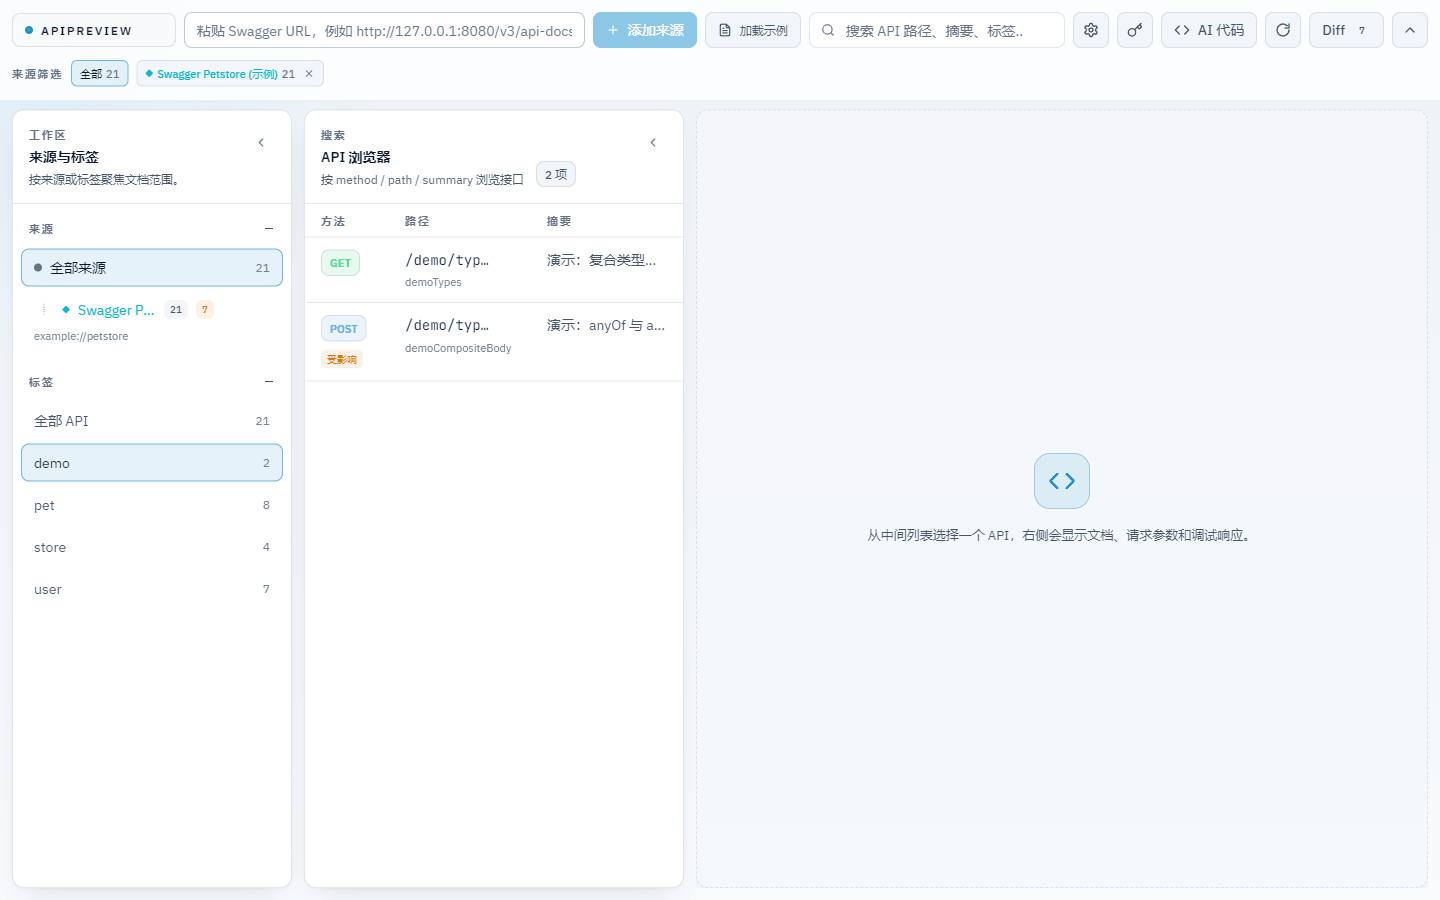Open the GET /demo/typ... API row
The width and height of the screenshot is (1440, 900).
click(494, 270)
